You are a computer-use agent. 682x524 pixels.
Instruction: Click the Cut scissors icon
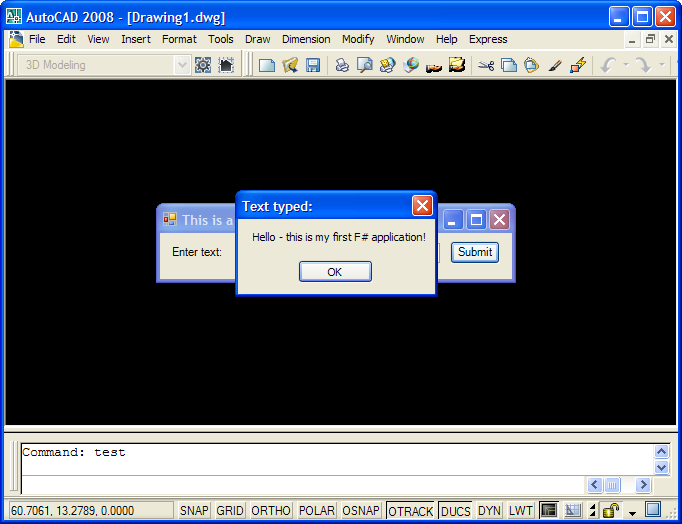(x=486, y=65)
